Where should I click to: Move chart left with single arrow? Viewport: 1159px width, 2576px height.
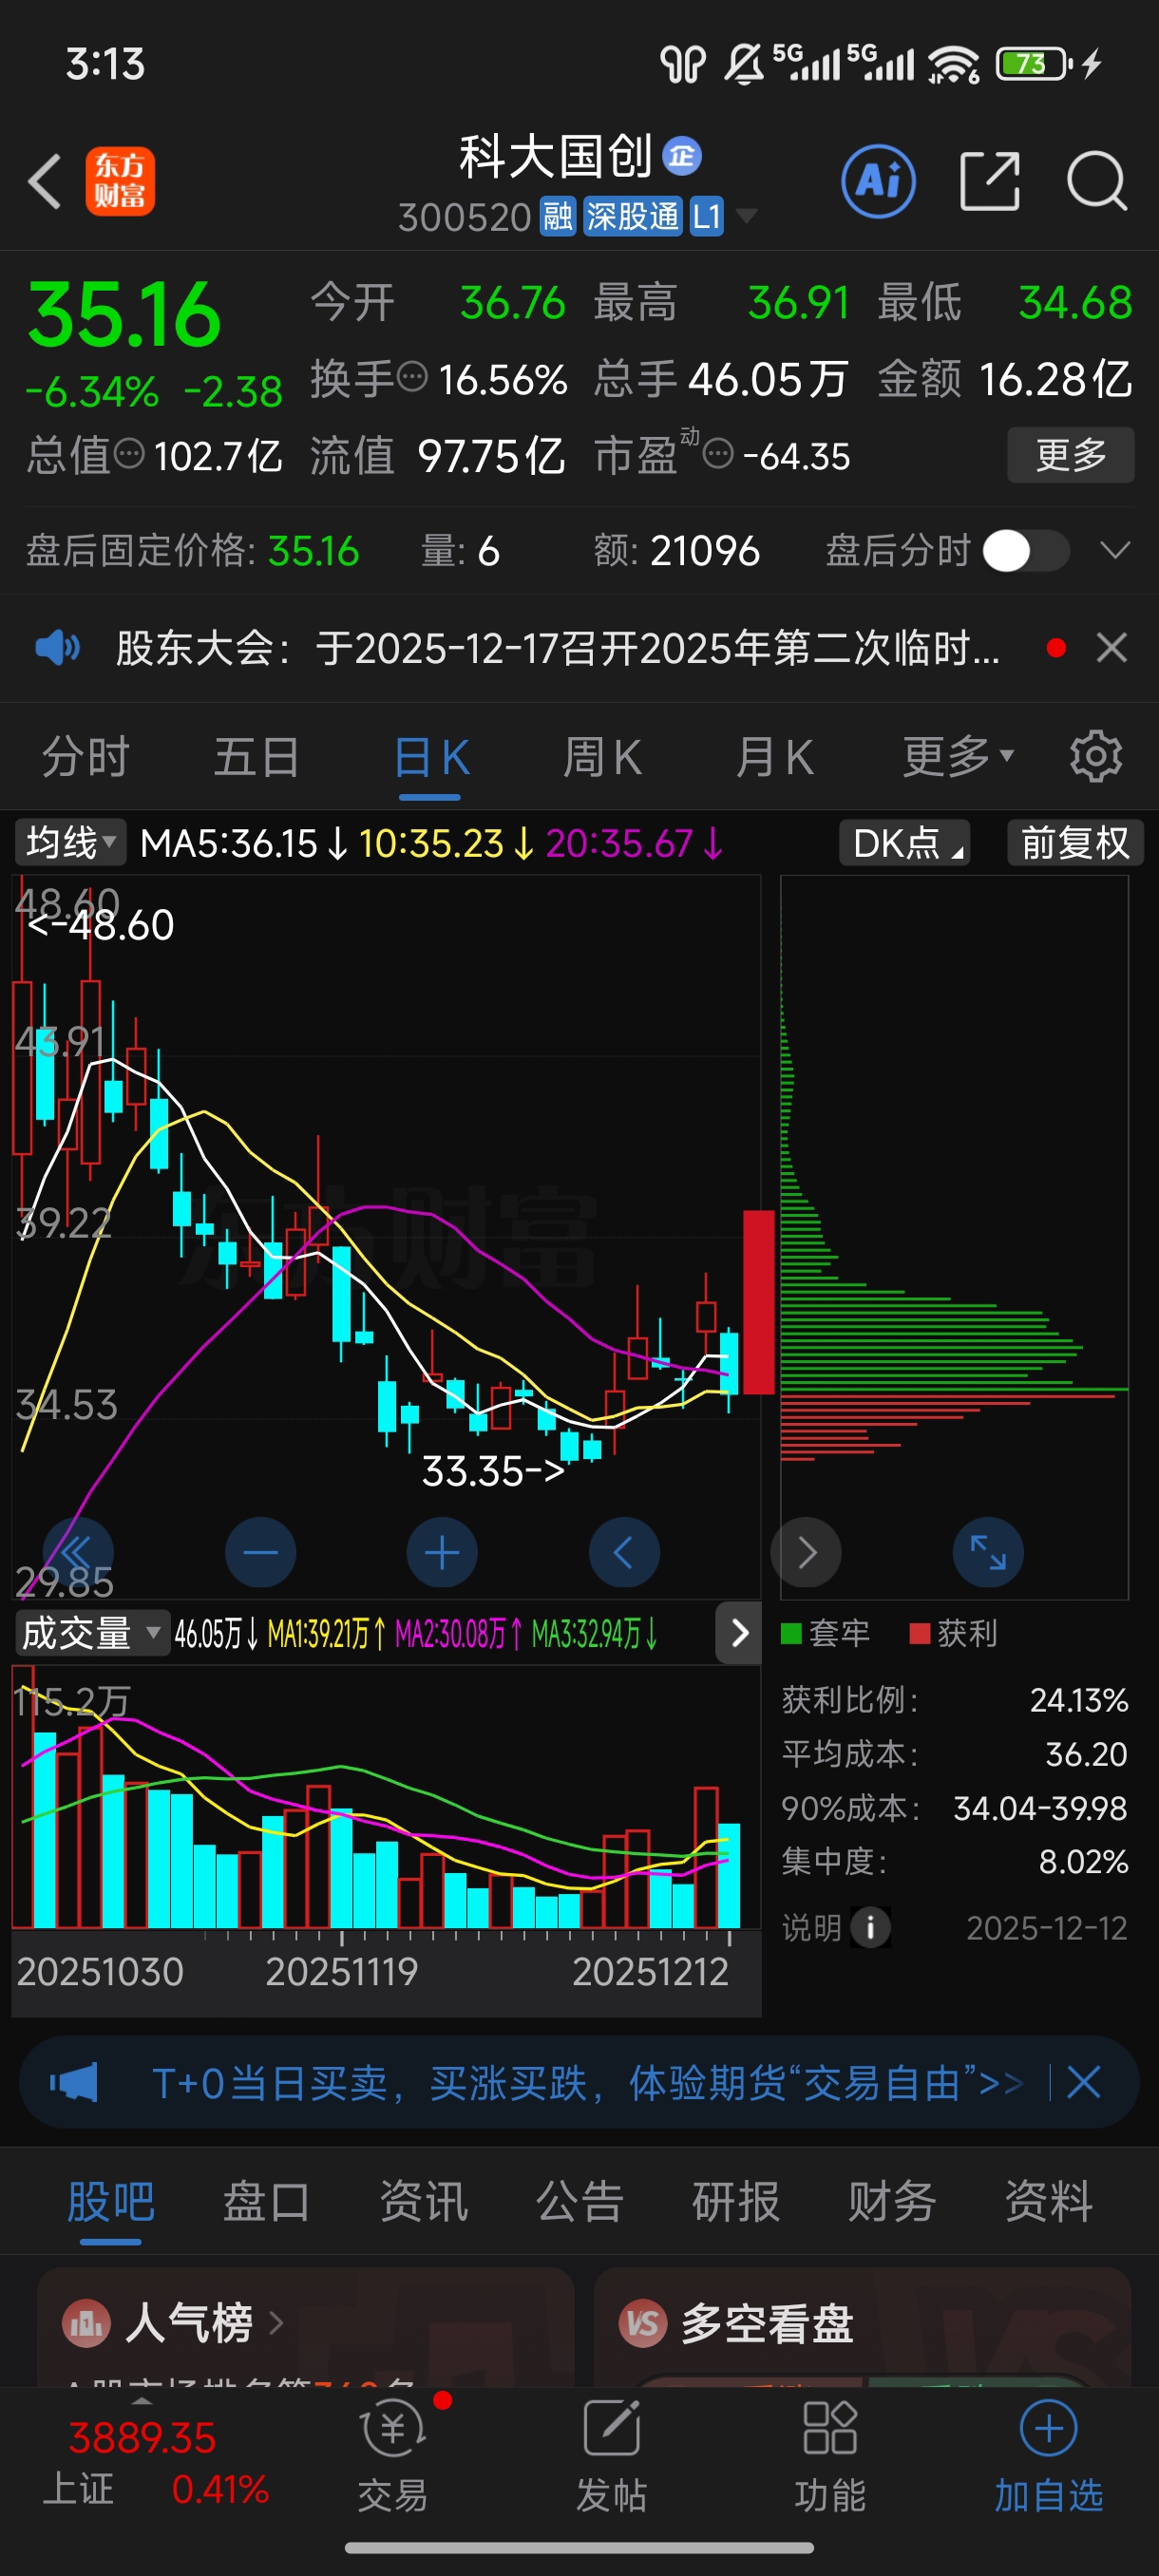coord(624,1552)
